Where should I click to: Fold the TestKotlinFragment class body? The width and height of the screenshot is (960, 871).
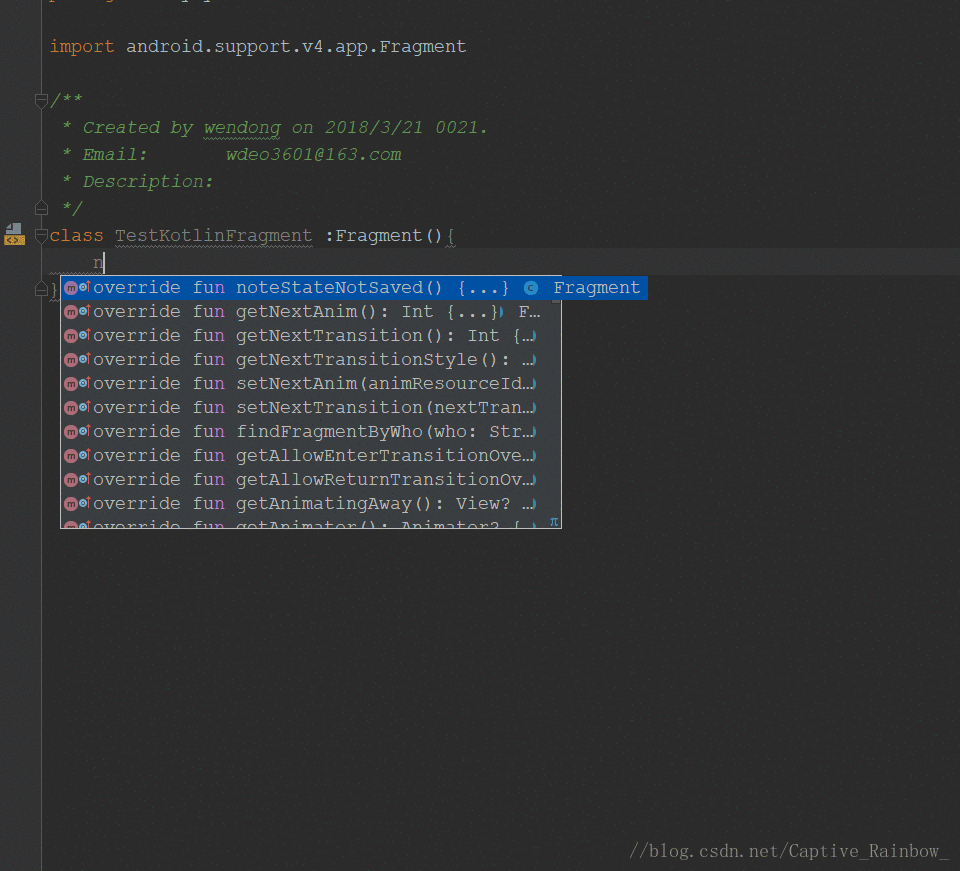(41, 236)
